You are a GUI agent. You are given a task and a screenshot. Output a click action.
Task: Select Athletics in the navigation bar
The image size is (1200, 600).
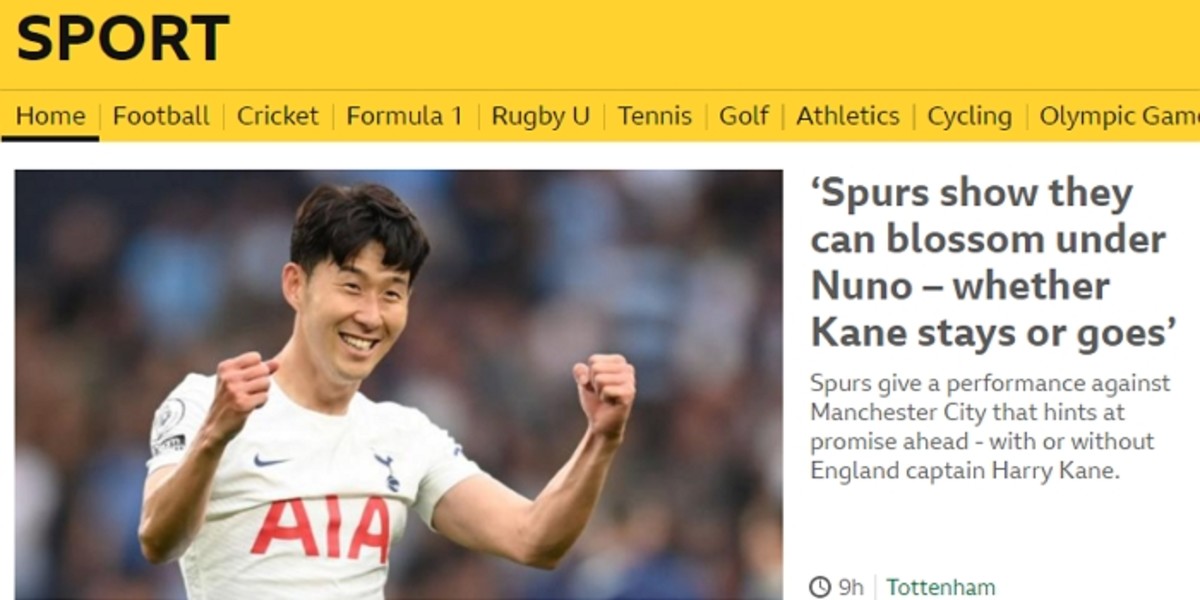[848, 116]
